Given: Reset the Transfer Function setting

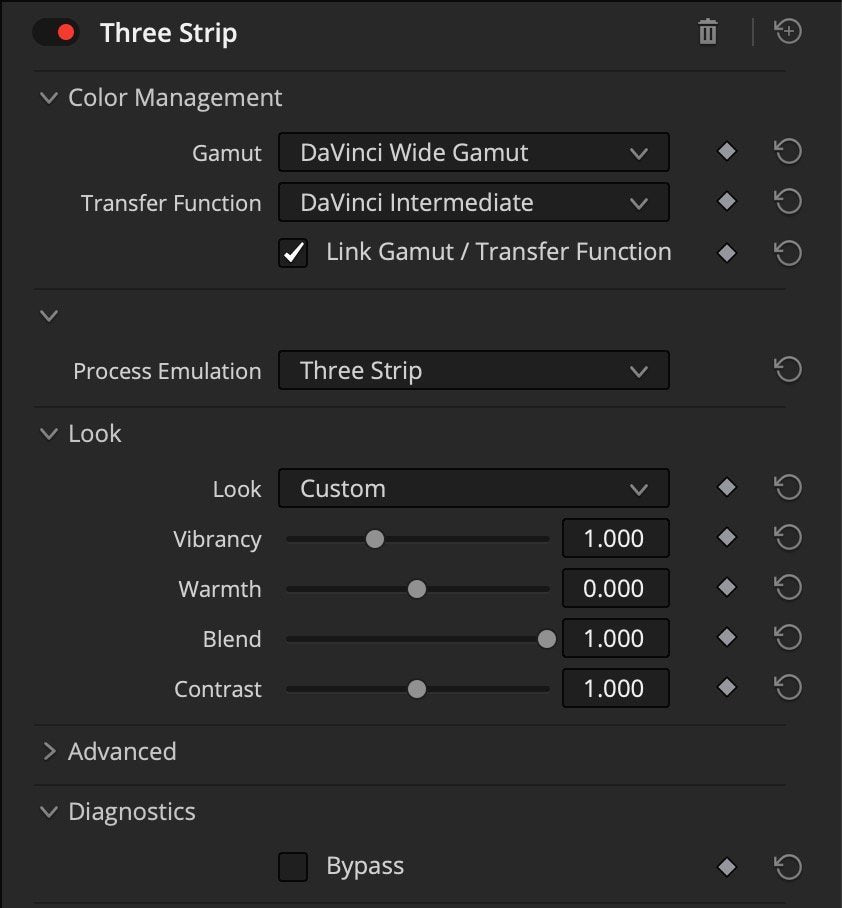Looking at the screenshot, I should [x=788, y=202].
